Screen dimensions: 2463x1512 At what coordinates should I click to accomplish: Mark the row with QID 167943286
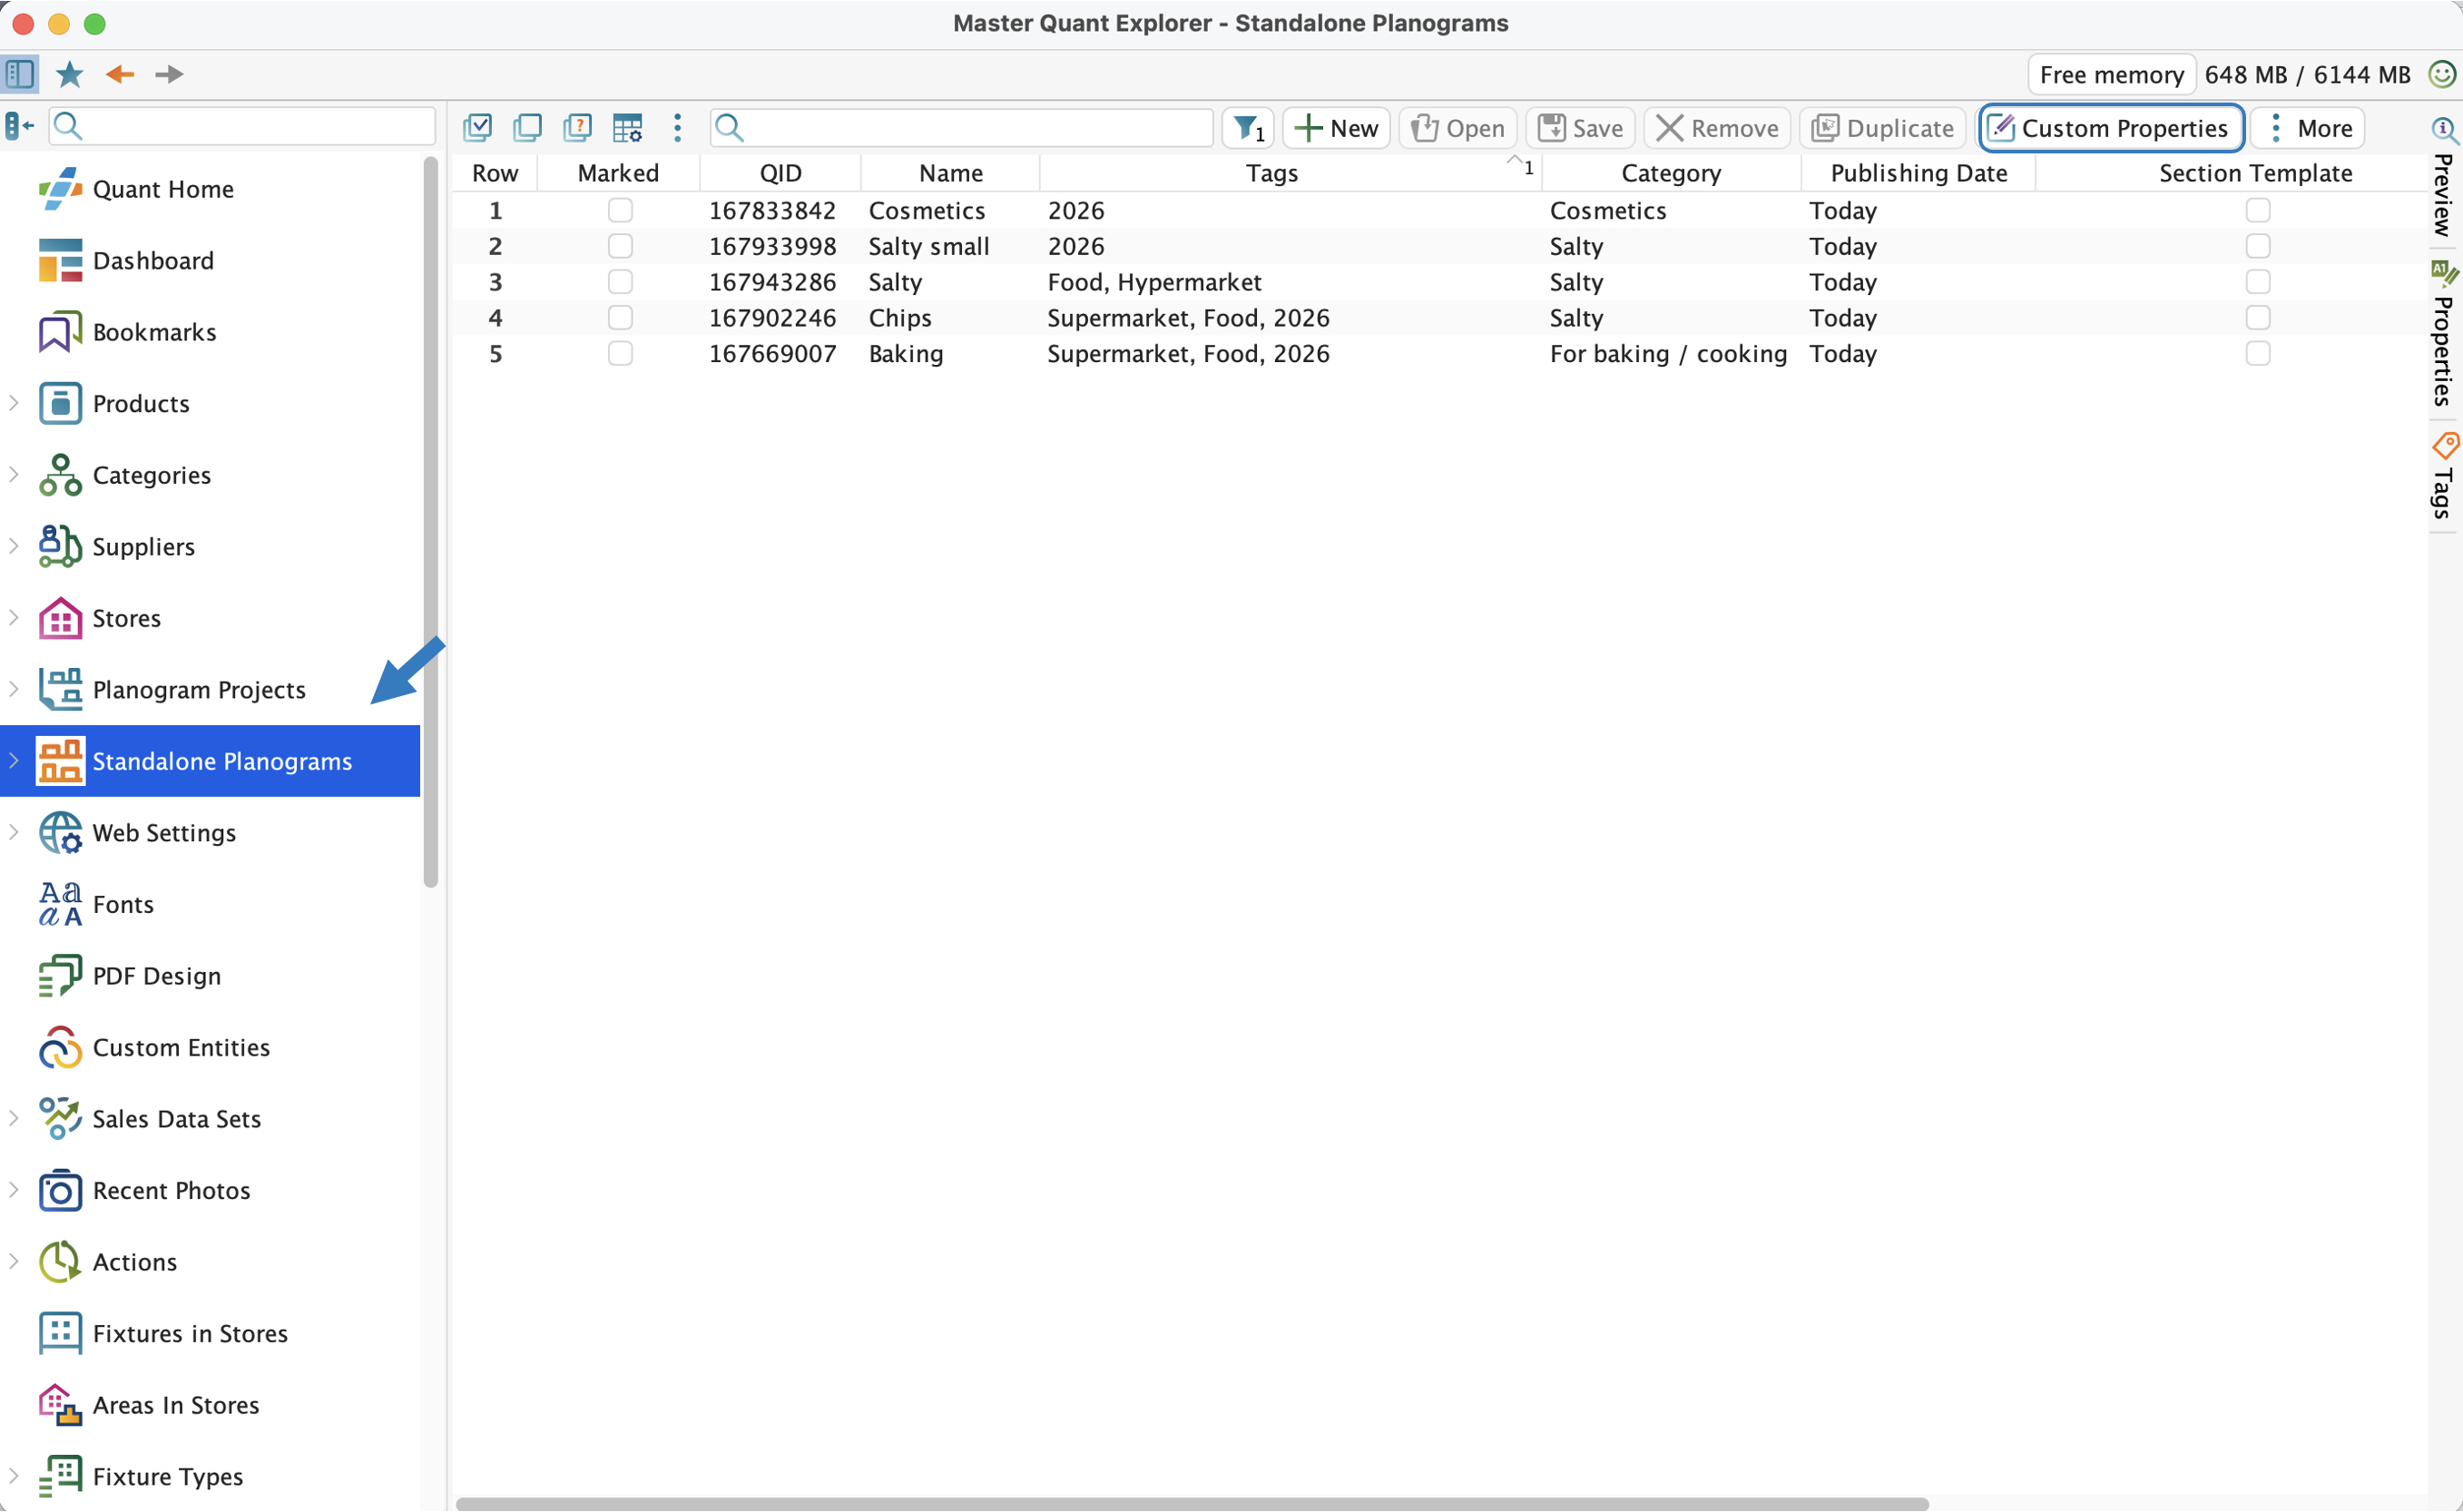pyautogui.click(x=620, y=282)
